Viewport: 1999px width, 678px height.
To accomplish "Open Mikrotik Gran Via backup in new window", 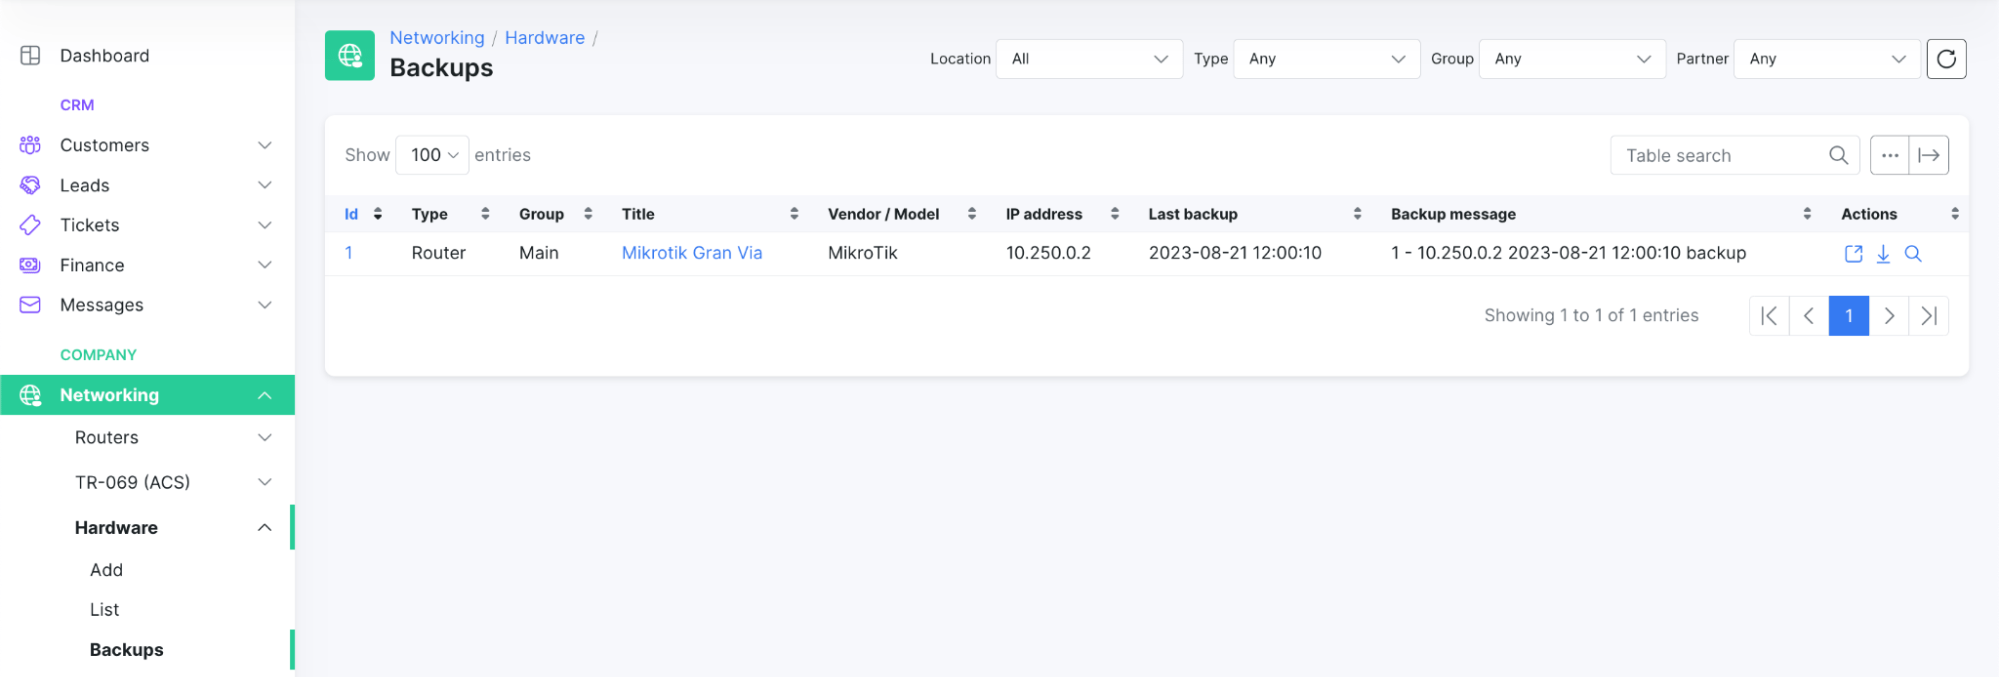I will coord(1853,254).
